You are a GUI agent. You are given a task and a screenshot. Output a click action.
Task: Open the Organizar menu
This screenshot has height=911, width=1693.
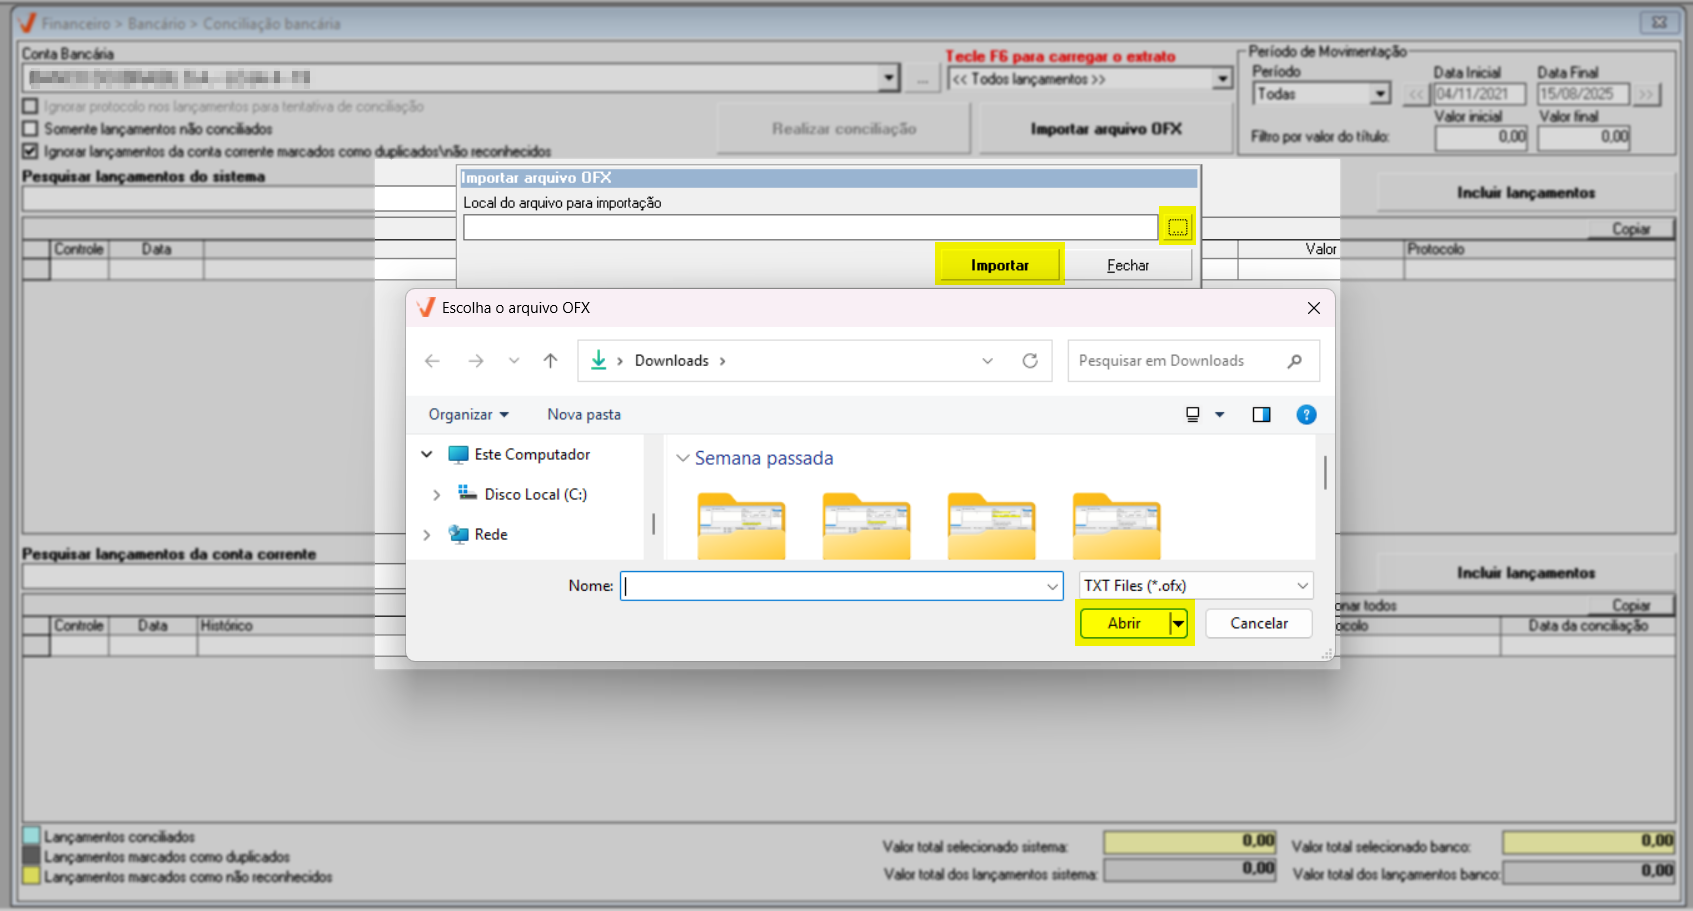tap(468, 415)
